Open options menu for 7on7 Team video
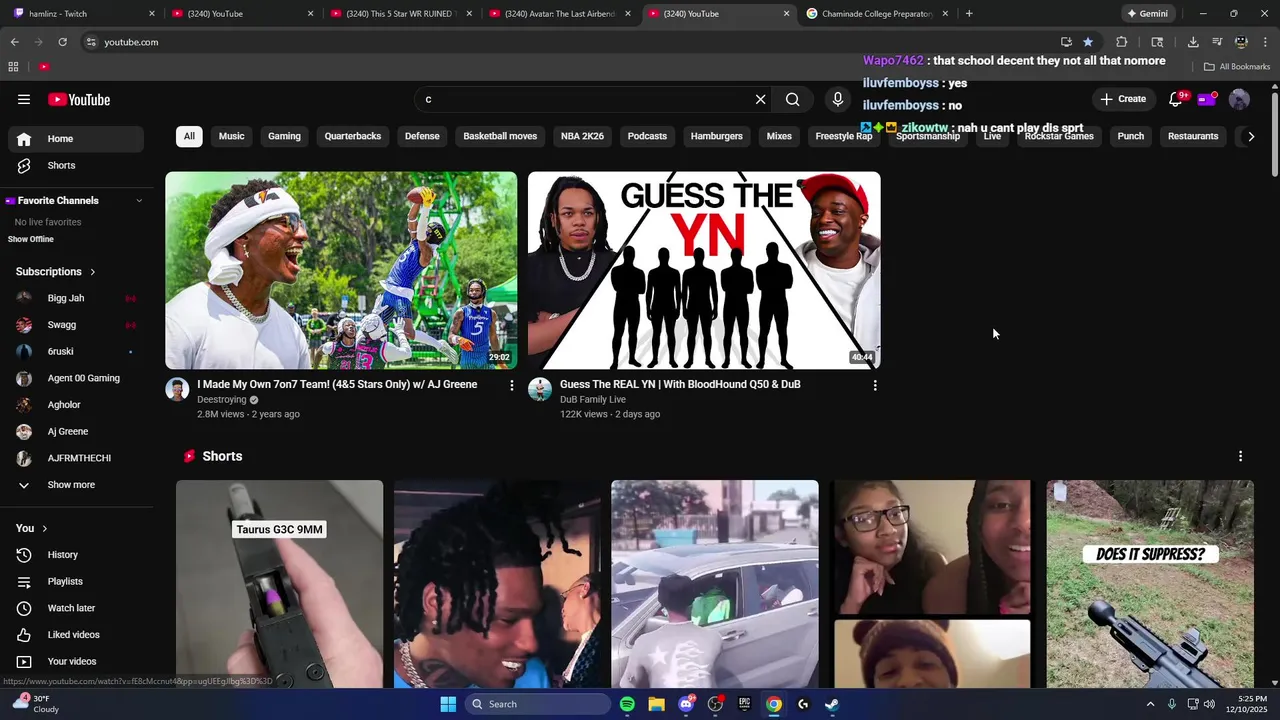Viewport: 1280px width, 720px height. click(512, 385)
